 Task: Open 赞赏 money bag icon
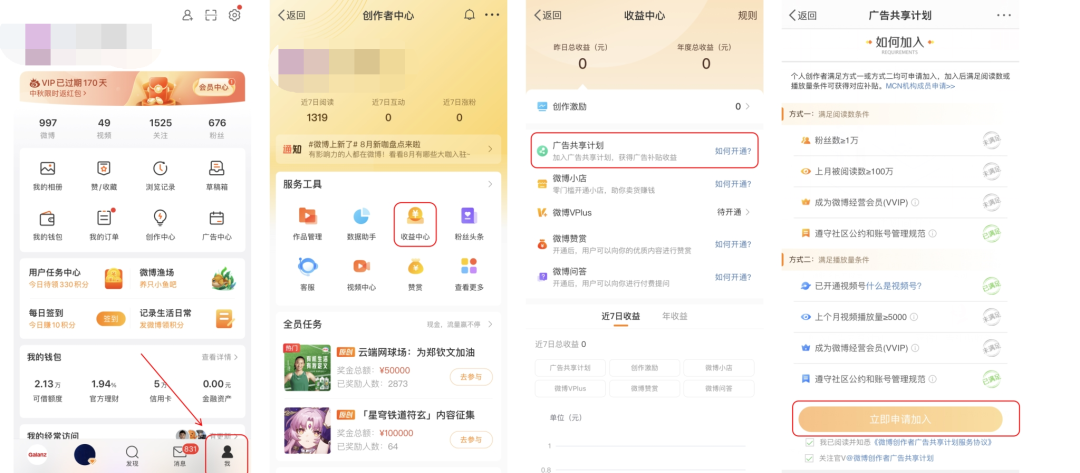click(x=415, y=266)
